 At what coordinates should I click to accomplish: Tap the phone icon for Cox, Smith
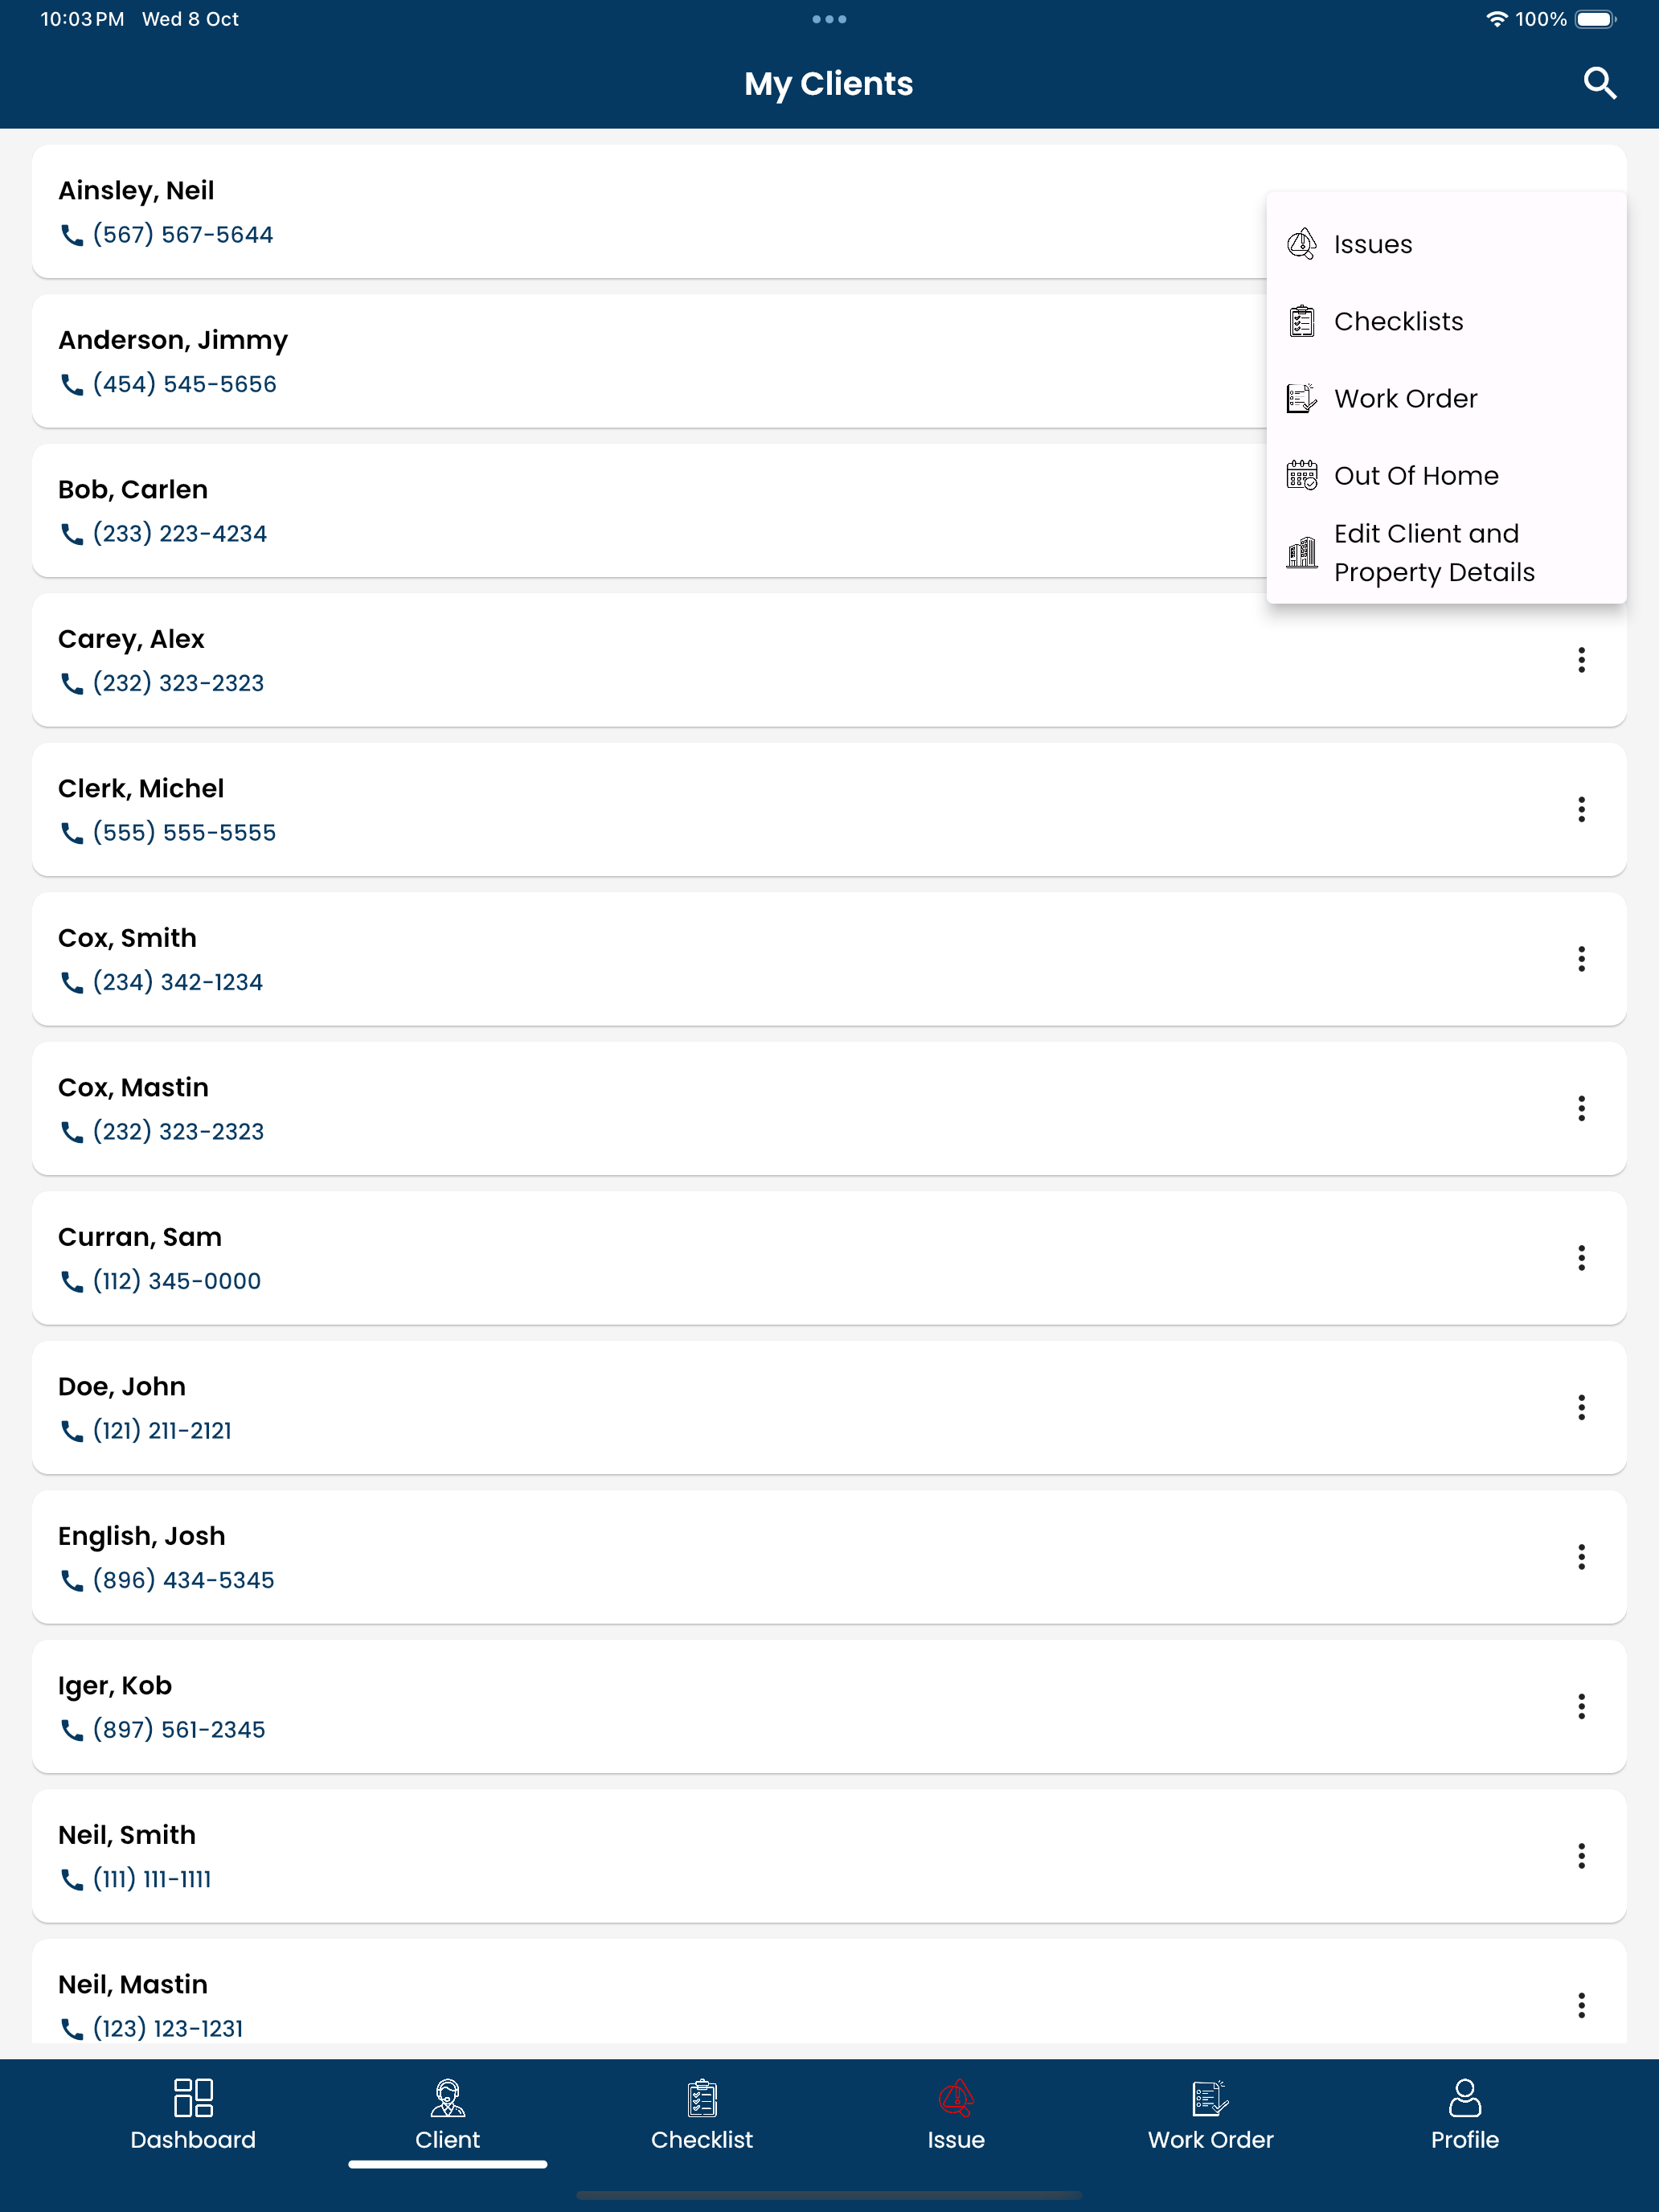[72, 983]
